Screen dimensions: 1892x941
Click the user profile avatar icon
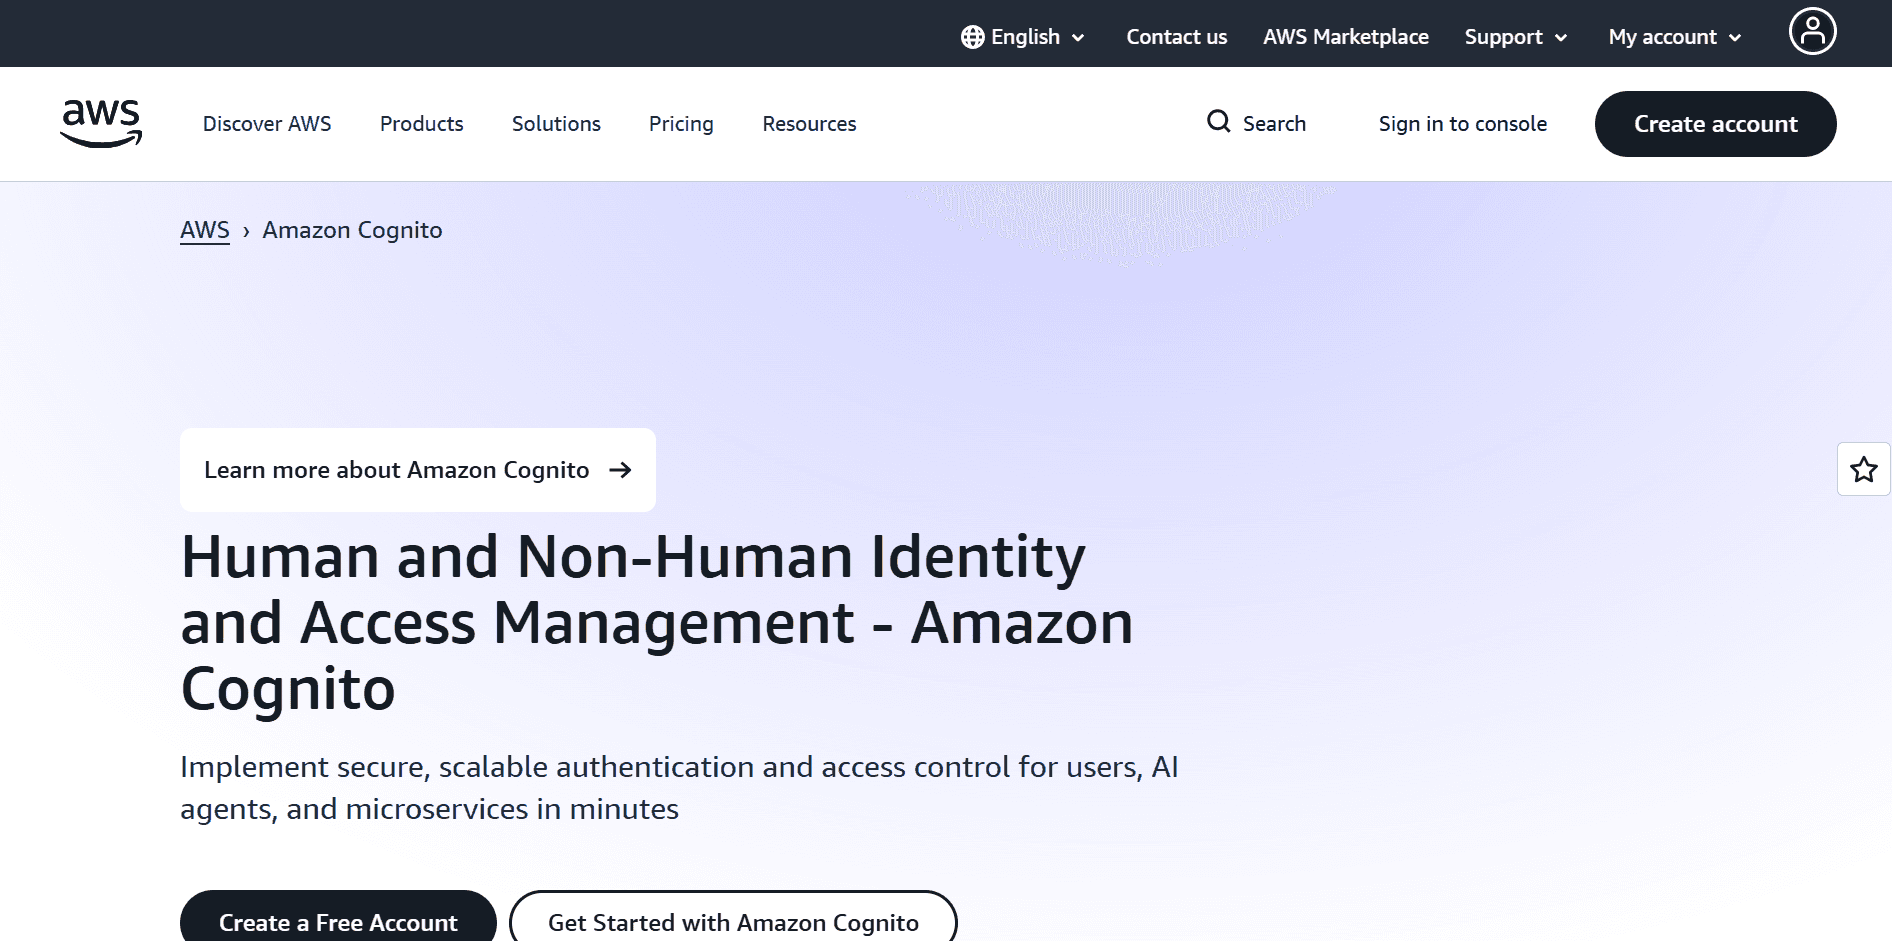[x=1812, y=31]
